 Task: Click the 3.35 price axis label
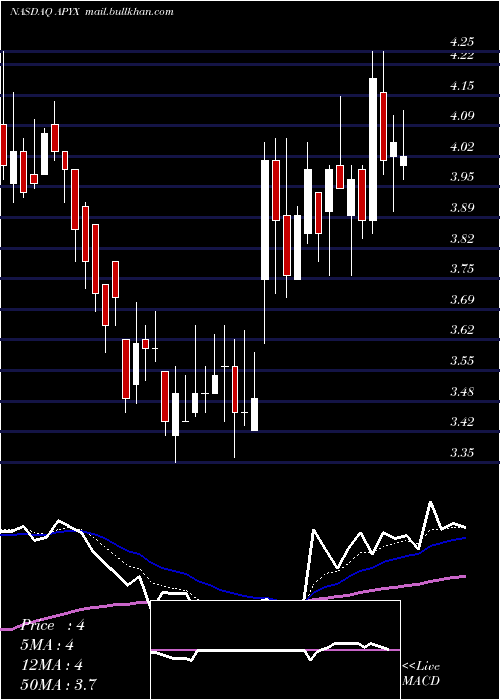click(x=462, y=452)
